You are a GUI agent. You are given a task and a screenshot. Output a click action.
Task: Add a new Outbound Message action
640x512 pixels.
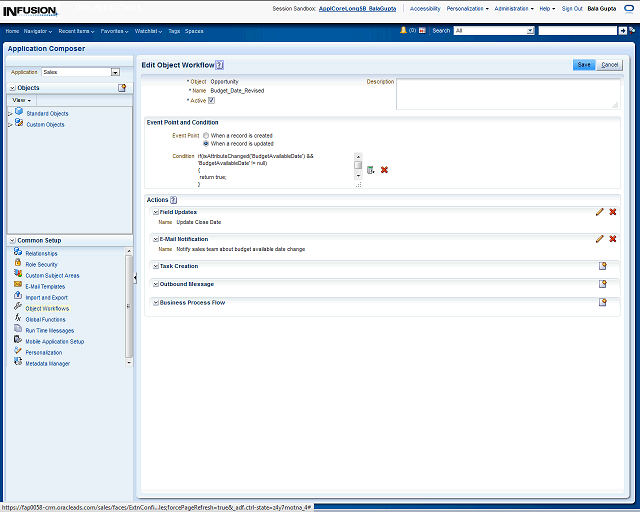[602, 284]
